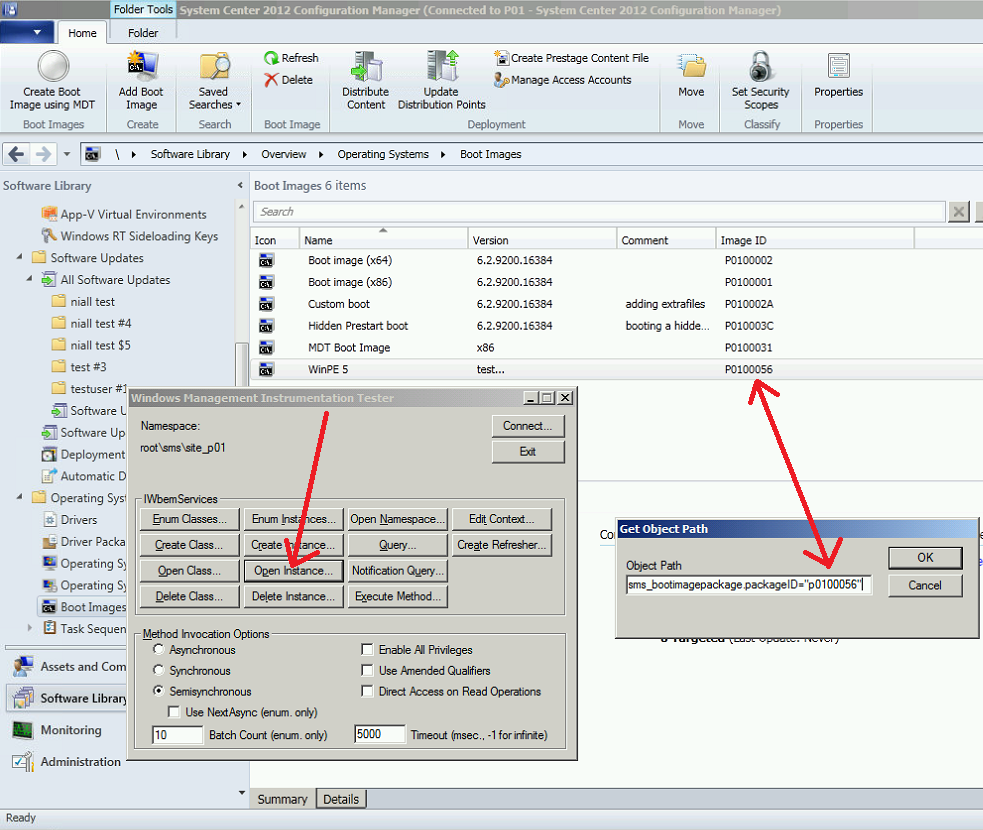Click the Timeout value input field
983x830 pixels.
click(379, 734)
